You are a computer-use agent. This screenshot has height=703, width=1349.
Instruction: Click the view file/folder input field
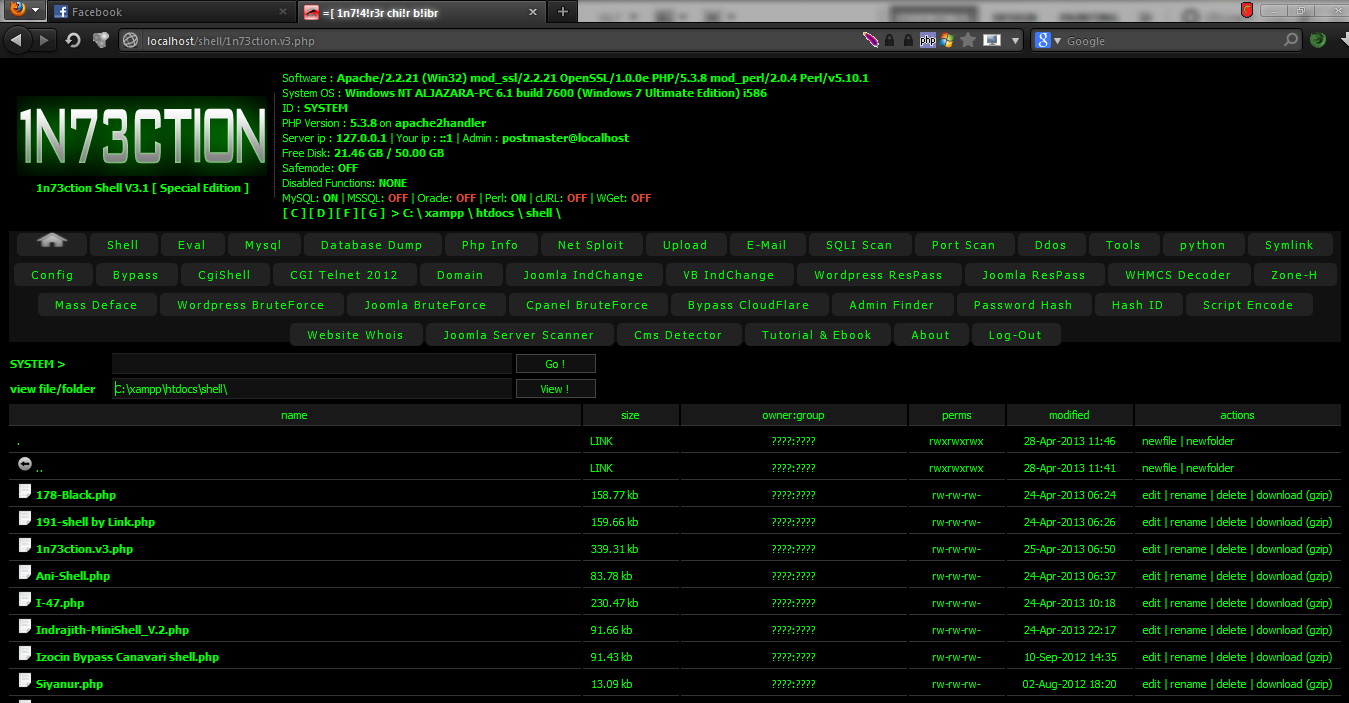click(x=310, y=388)
